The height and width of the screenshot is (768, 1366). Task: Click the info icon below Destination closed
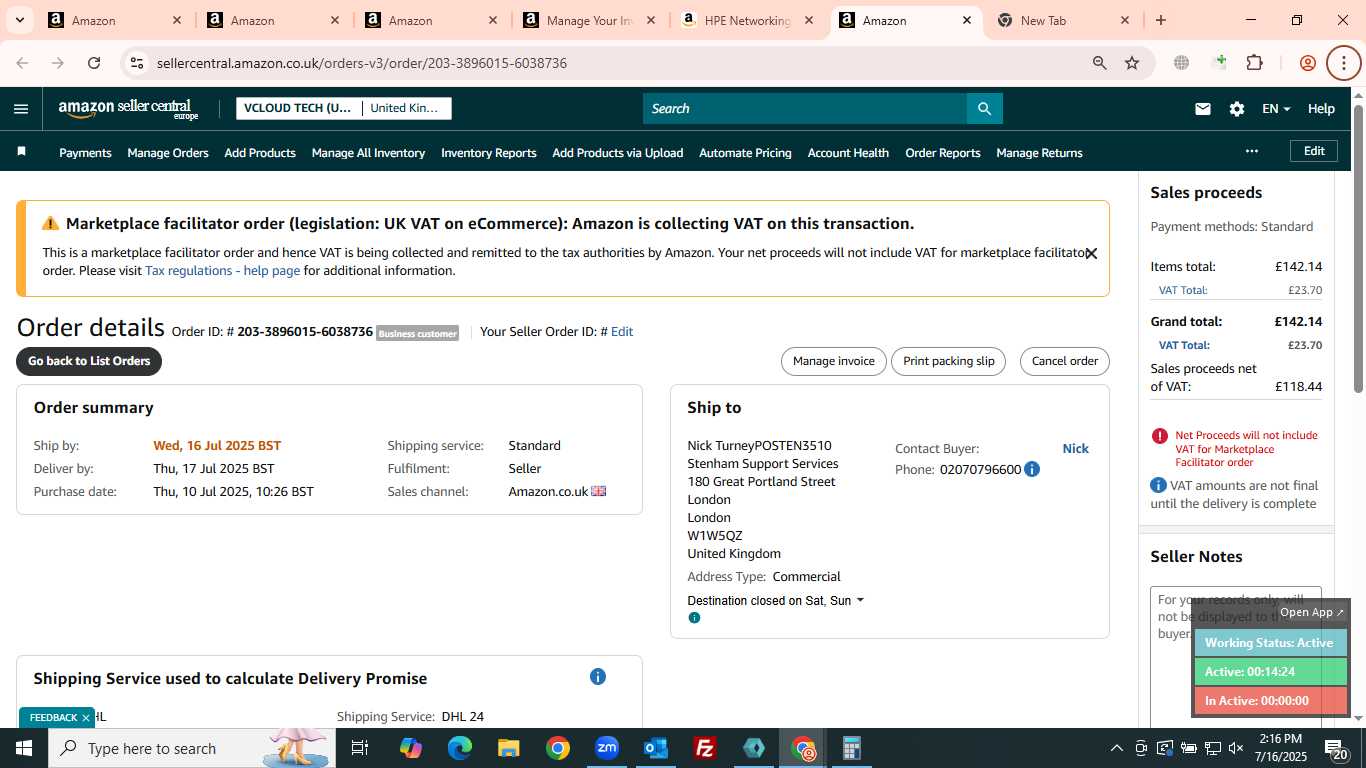[694, 618]
